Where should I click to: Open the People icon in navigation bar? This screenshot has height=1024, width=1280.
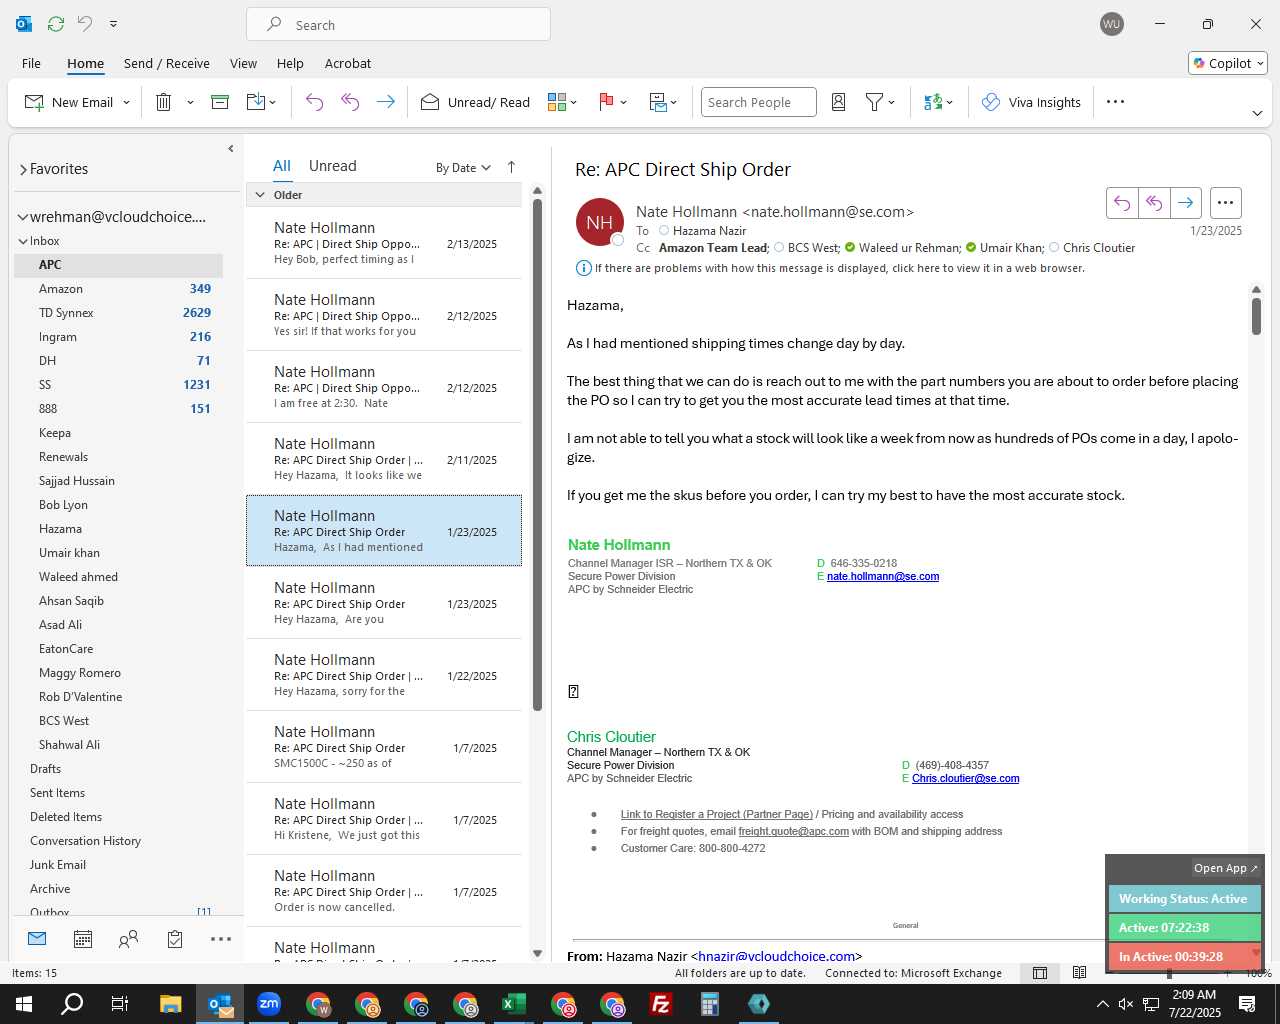129,939
